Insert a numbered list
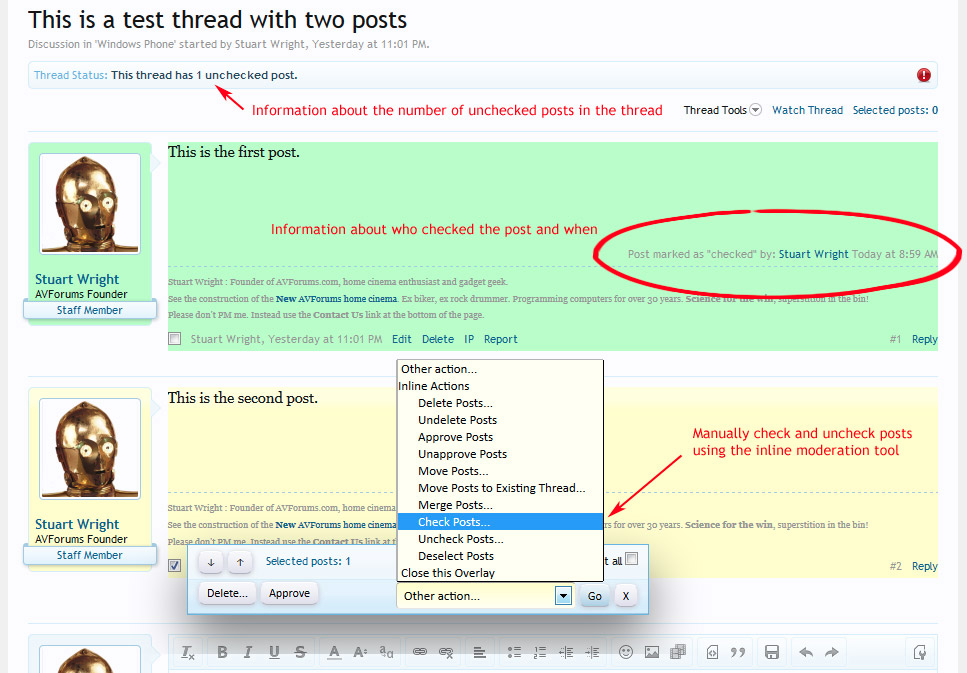The image size is (967, 673). point(540,652)
